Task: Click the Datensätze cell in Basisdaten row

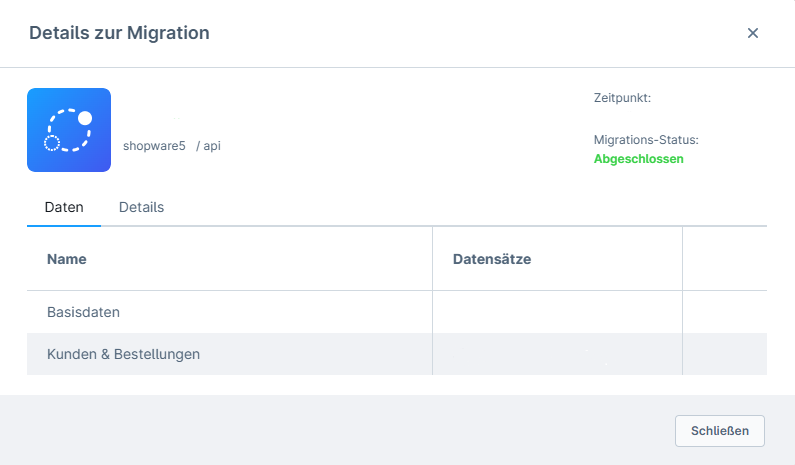Action: tap(557, 312)
